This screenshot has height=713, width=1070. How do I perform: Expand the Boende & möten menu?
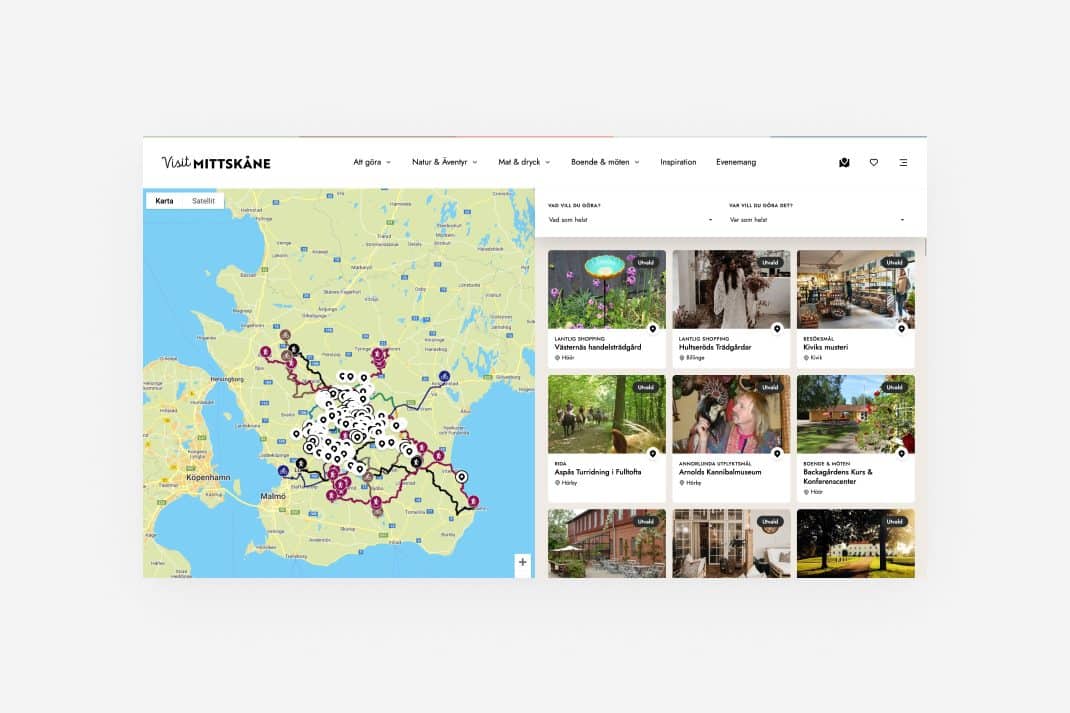605,162
